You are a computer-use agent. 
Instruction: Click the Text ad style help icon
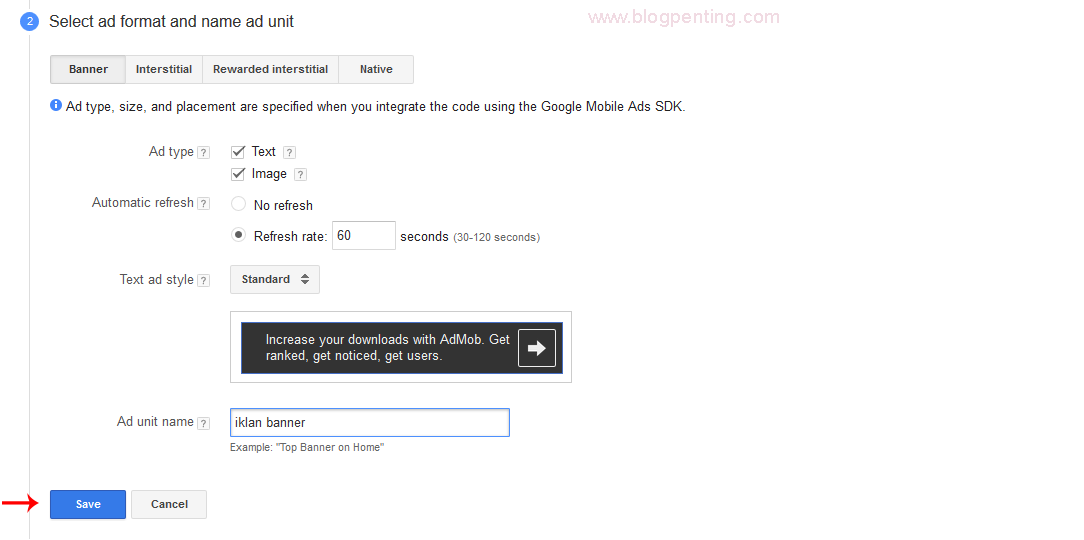(x=204, y=281)
